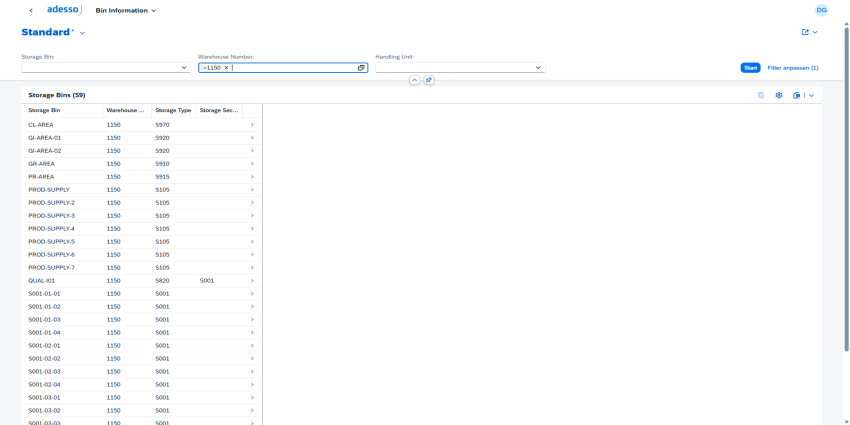This screenshot has width=850, height=425.
Task: Click the pin filter bar icon
Action: pos(429,80)
